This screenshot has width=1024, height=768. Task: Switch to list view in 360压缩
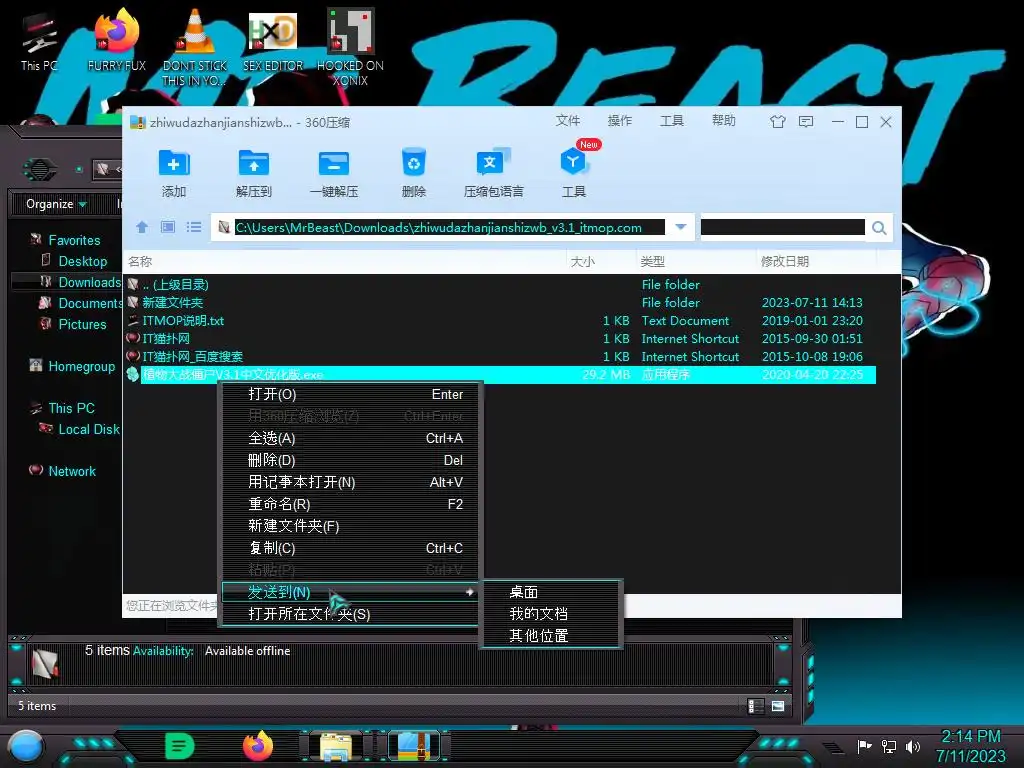(194, 227)
